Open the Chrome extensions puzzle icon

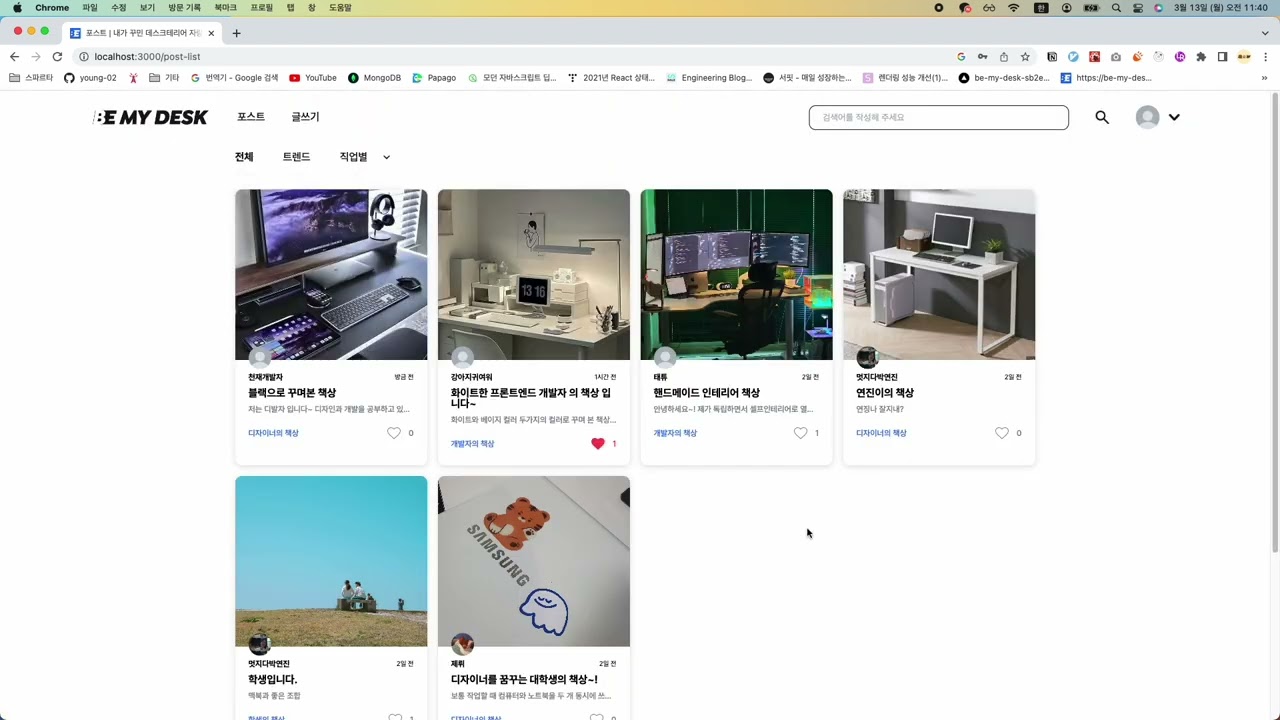(1201, 57)
